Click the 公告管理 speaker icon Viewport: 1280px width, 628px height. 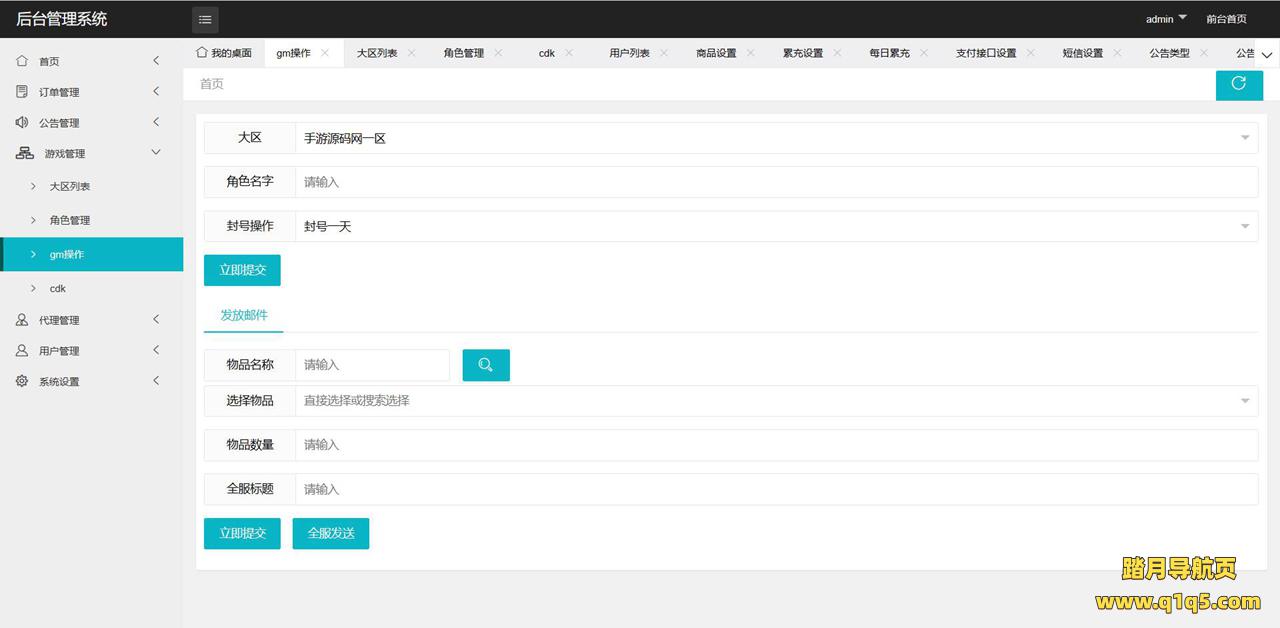[x=22, y=123]
